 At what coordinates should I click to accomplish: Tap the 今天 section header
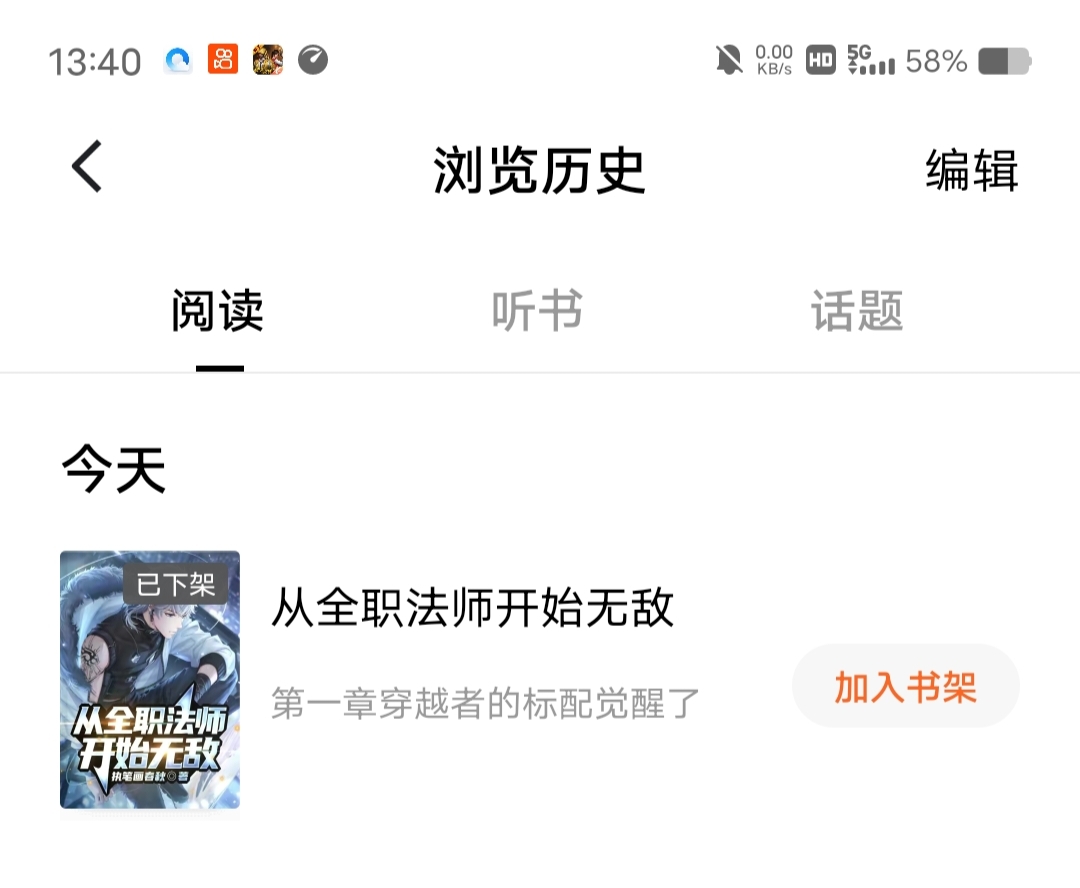(114, 468)
